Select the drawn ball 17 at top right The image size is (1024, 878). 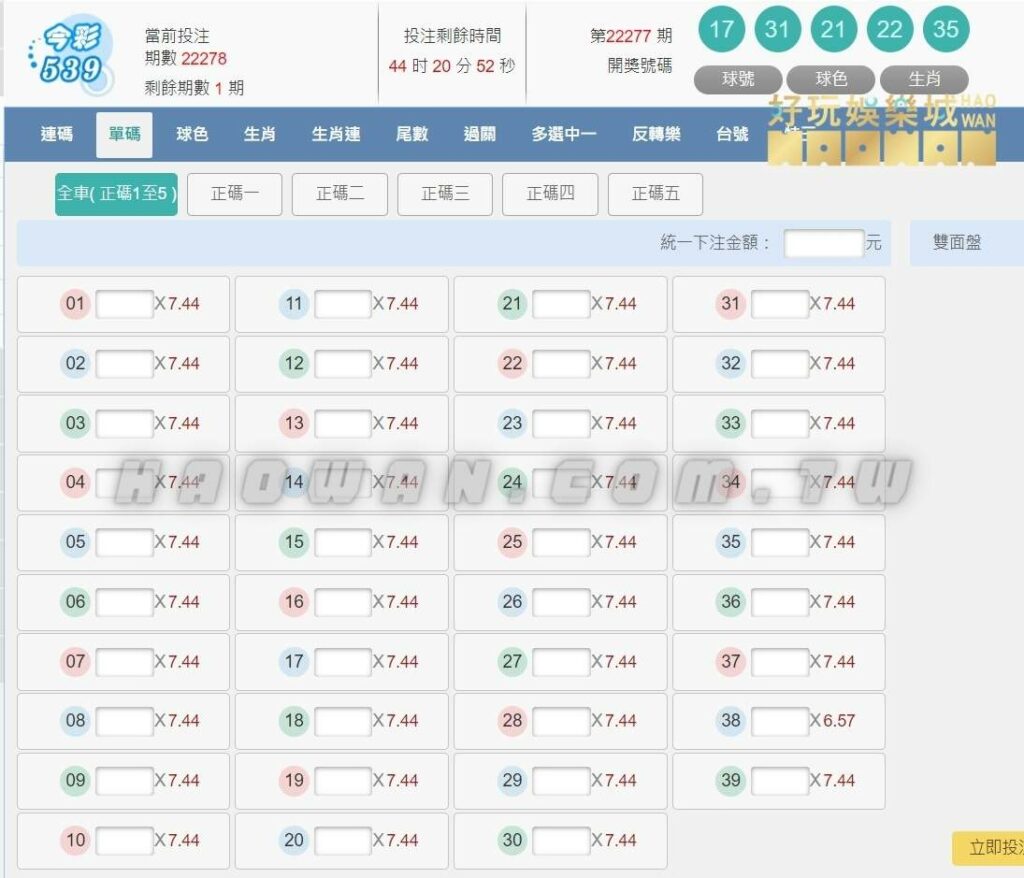(x=722, y=29)
